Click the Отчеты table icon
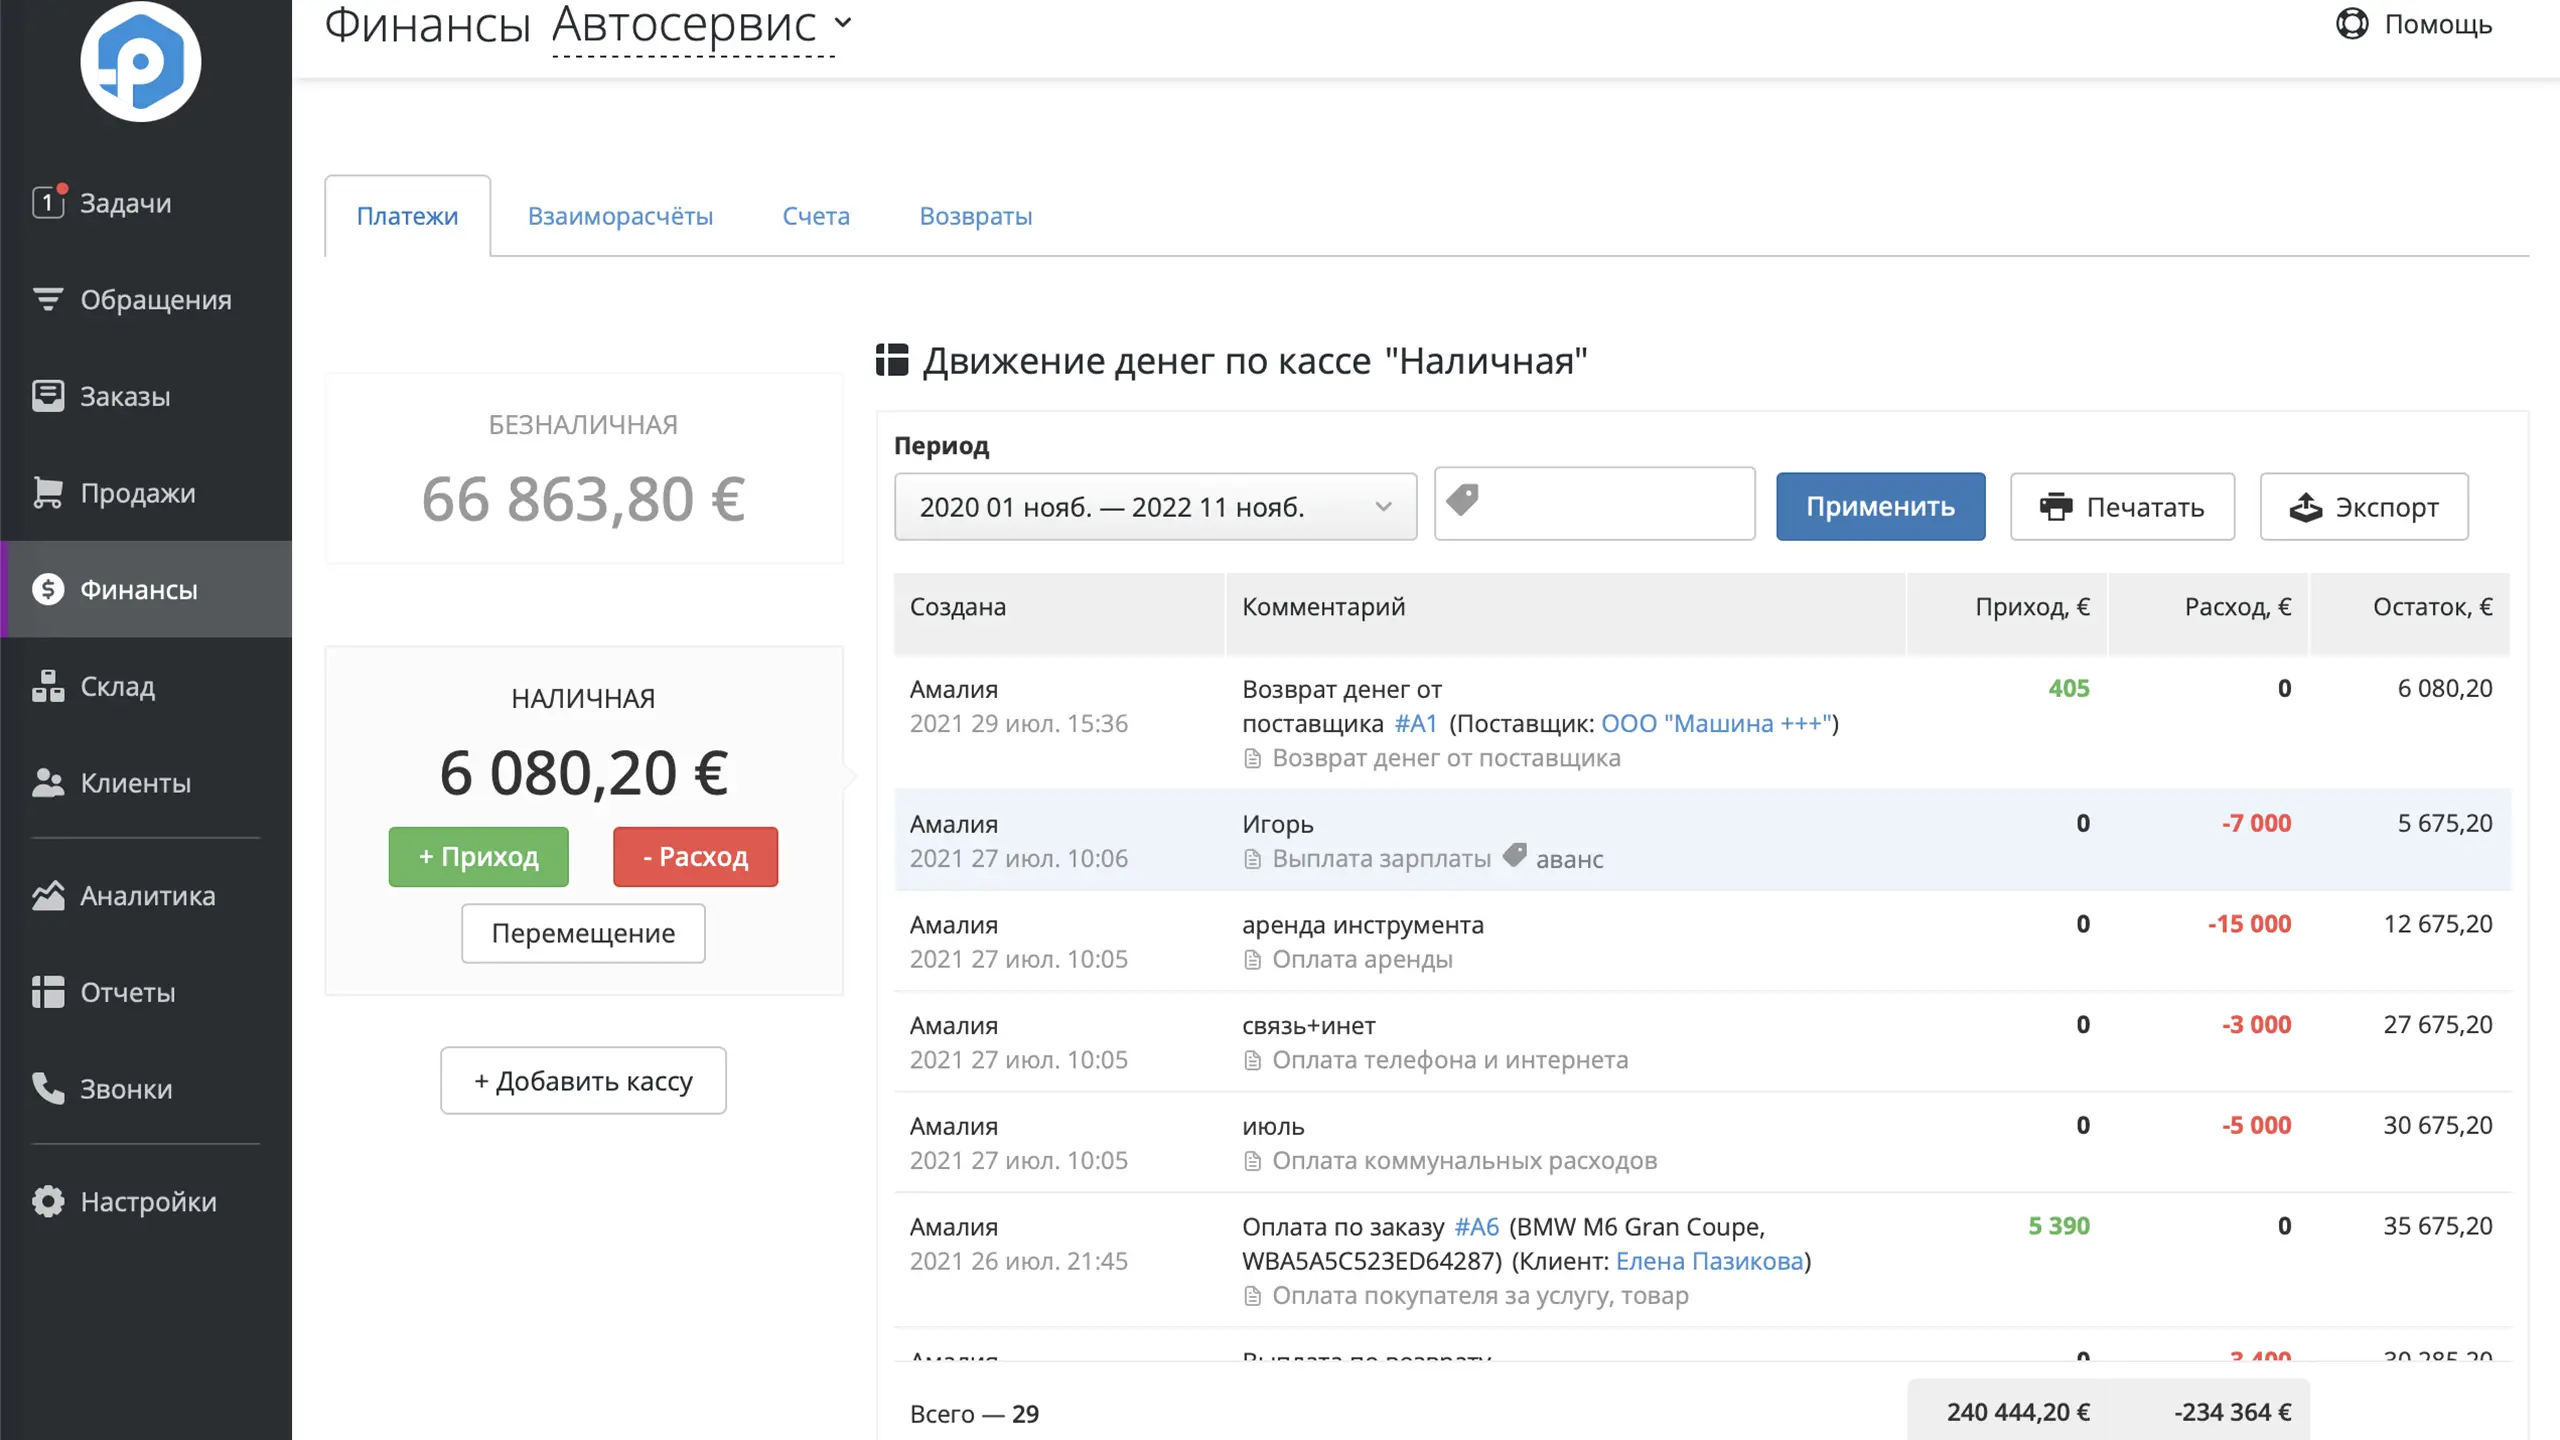Screen dimensions: 2560x1440 48,992
